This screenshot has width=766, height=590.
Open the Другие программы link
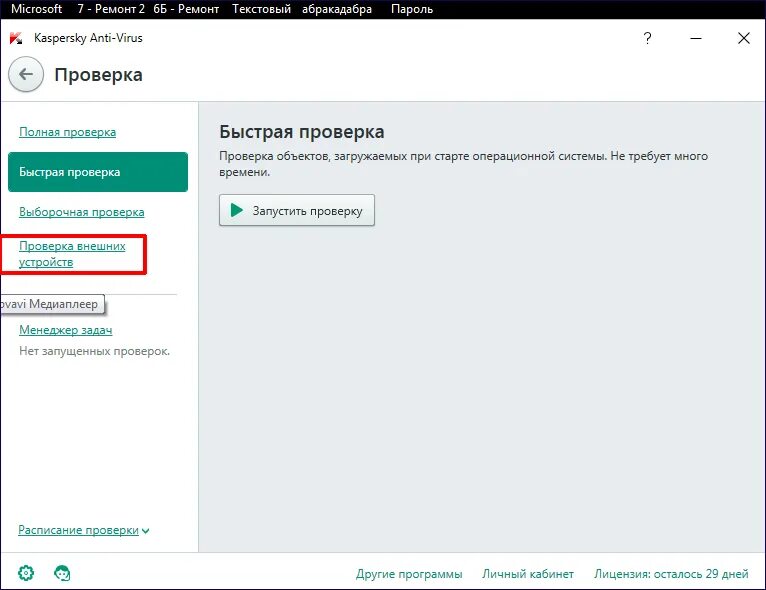point(409,573)
